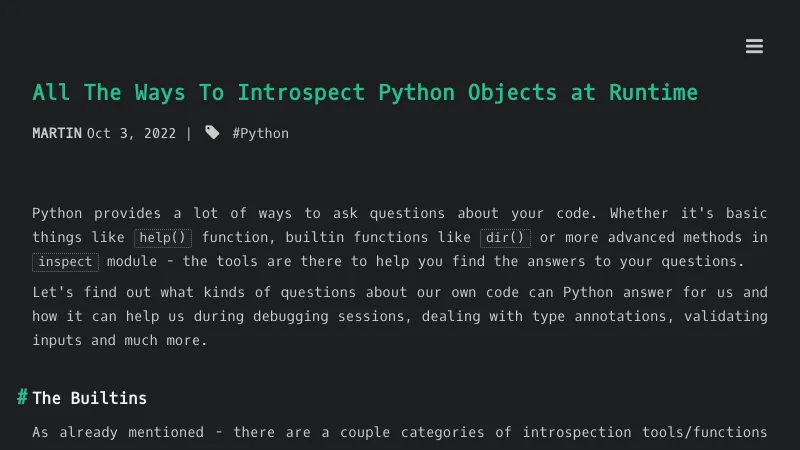Click the paragraph starting "Let's find out"
800x450 pixels.
tap(400, 316)
